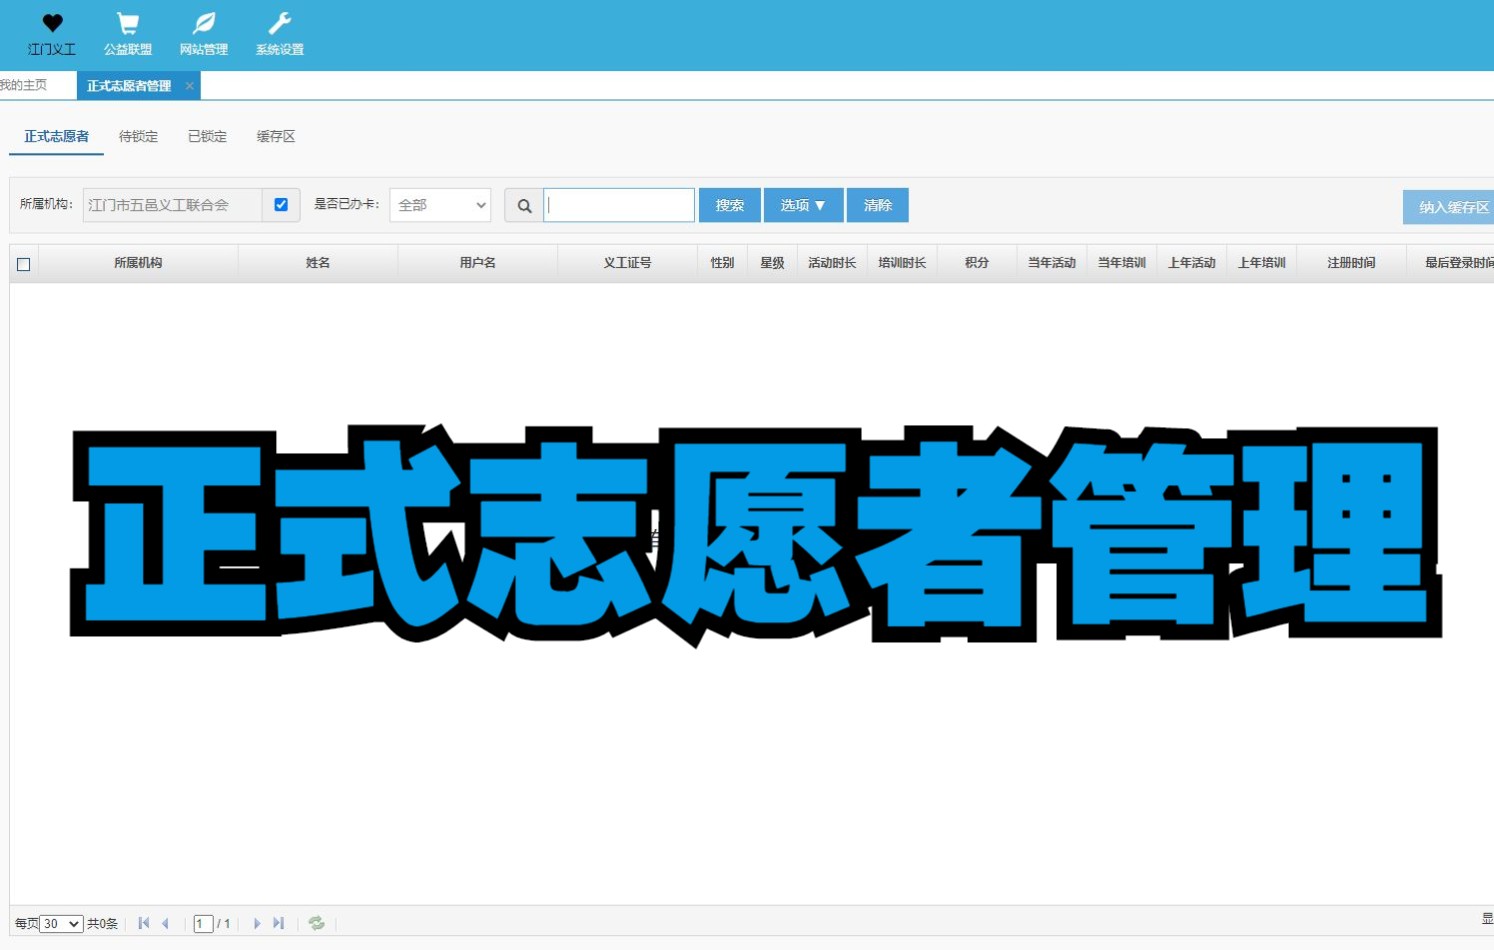Open the 系统设置 wrench icon menu
The height and width of the screenshot is (950, 1494).
coord(280,34)
